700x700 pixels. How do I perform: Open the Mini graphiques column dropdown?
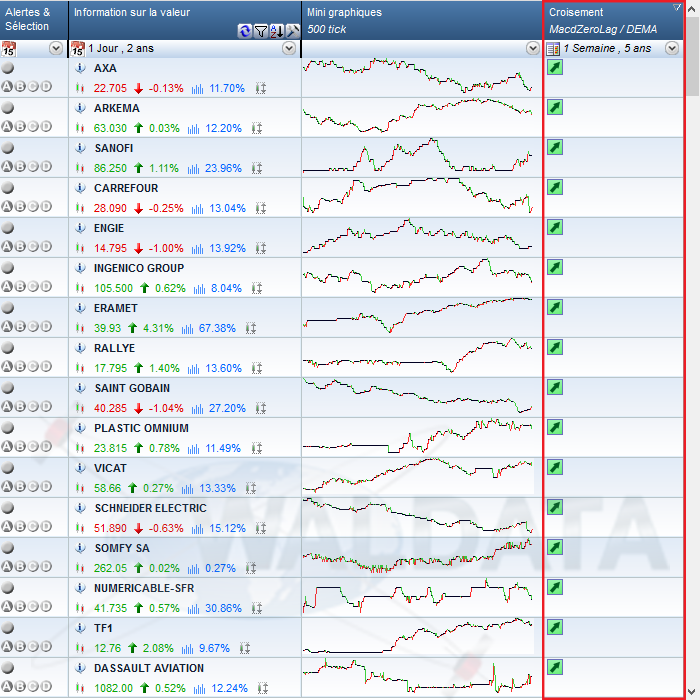(533, 48)
